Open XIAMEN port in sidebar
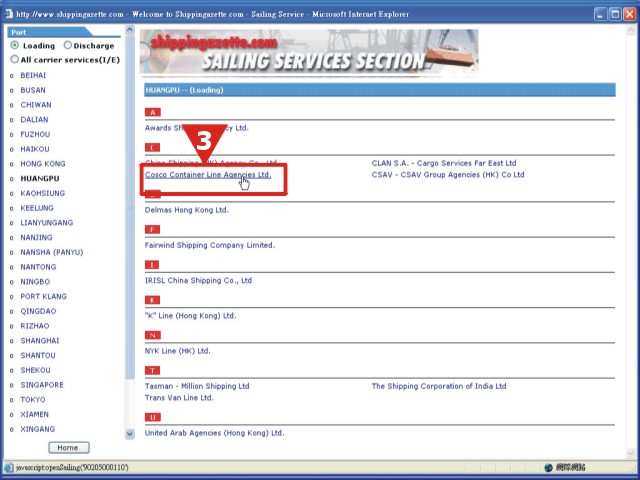The width and height of the screenshot is (640, 480). pos(34,414)
